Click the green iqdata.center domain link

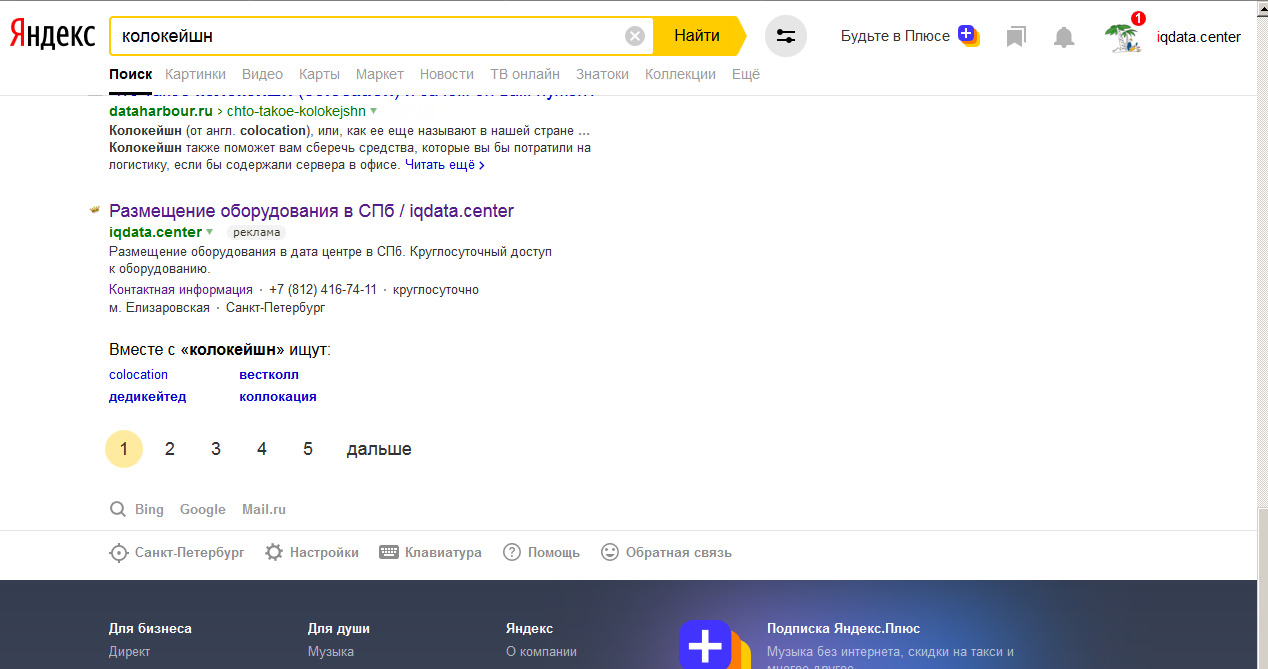pyautogui.click(x=155, y=232)
